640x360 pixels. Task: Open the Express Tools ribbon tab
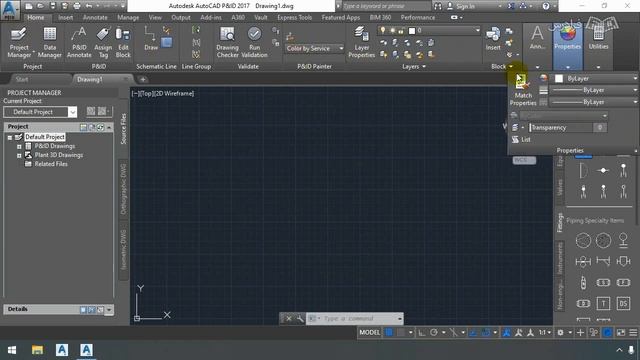(x=294, y=18)
